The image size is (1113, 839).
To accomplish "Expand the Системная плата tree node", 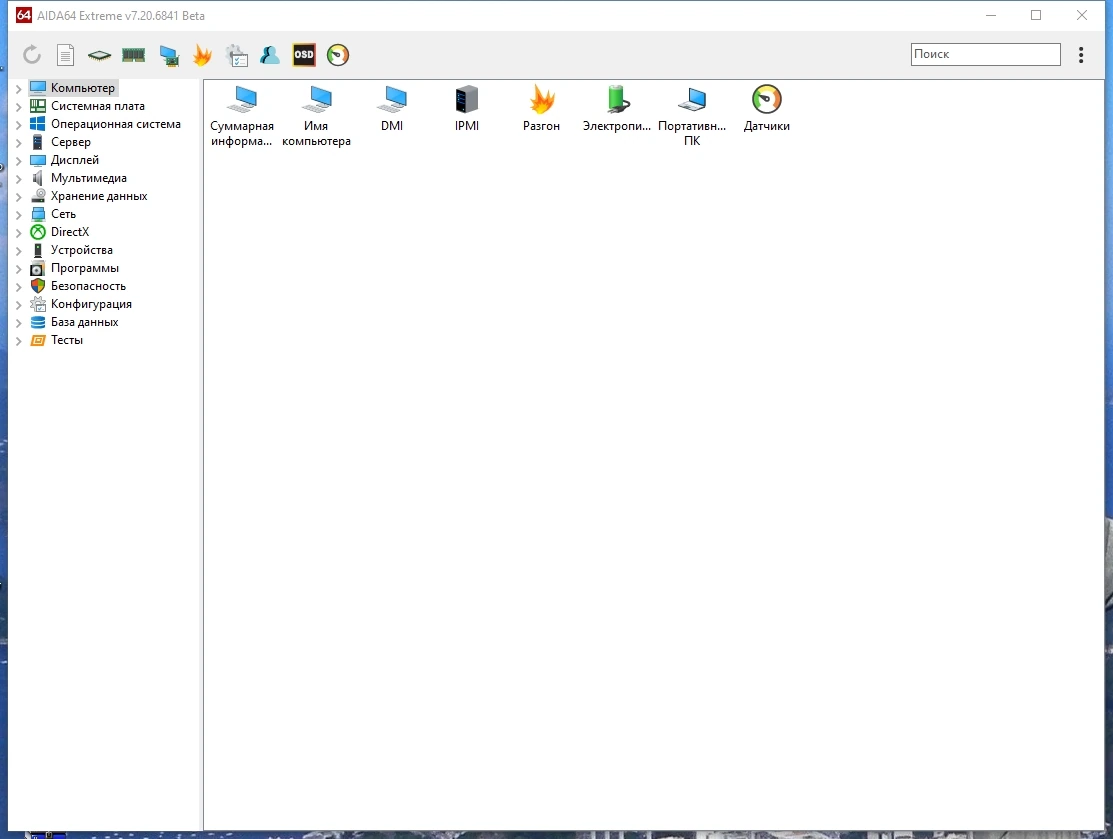I will (x=18, y=106).
